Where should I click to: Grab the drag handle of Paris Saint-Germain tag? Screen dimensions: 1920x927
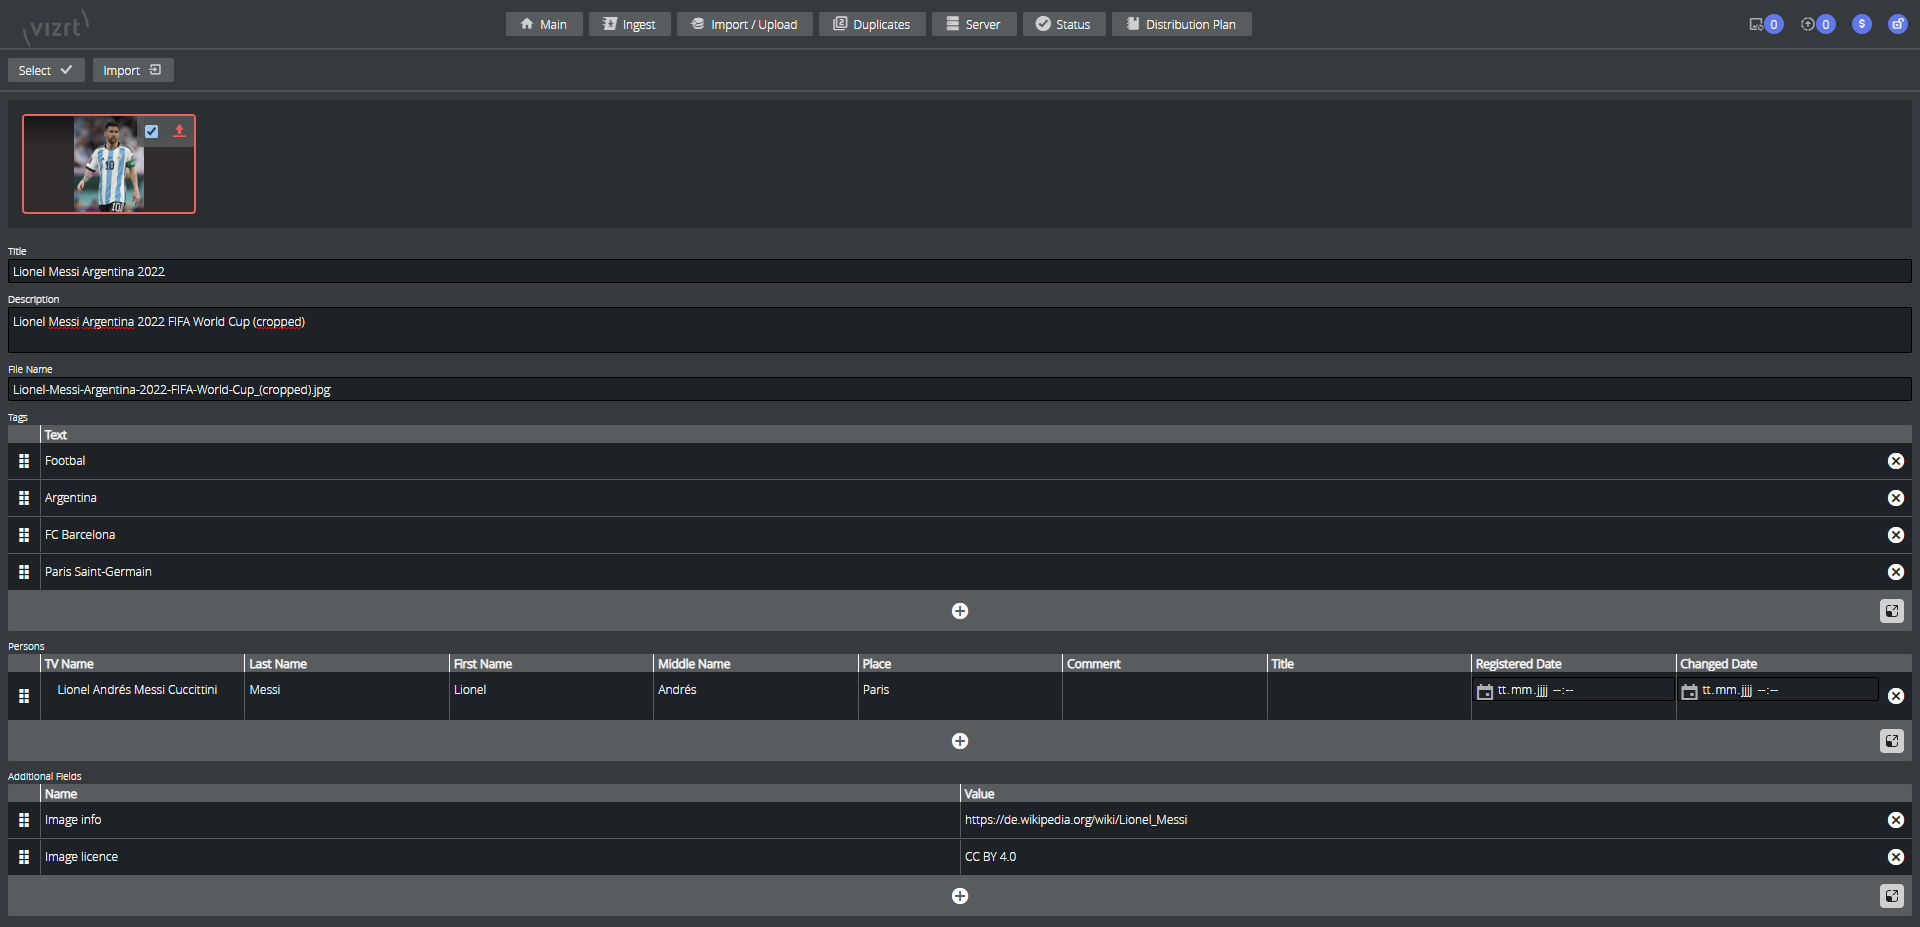pos(24,572)
